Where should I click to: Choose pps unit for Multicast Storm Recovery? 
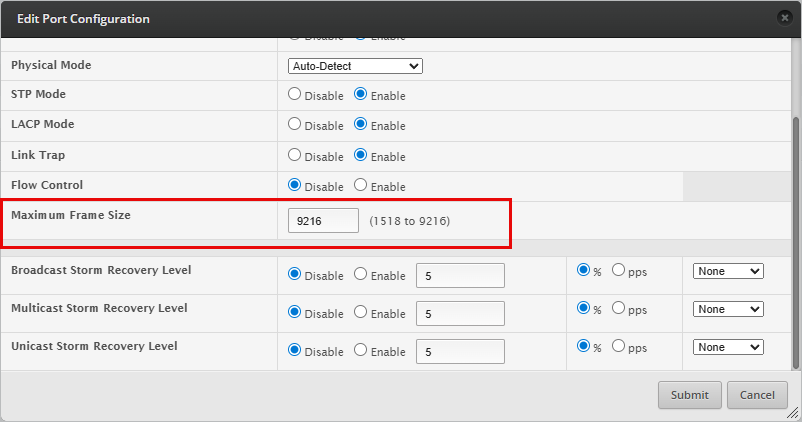618,307
